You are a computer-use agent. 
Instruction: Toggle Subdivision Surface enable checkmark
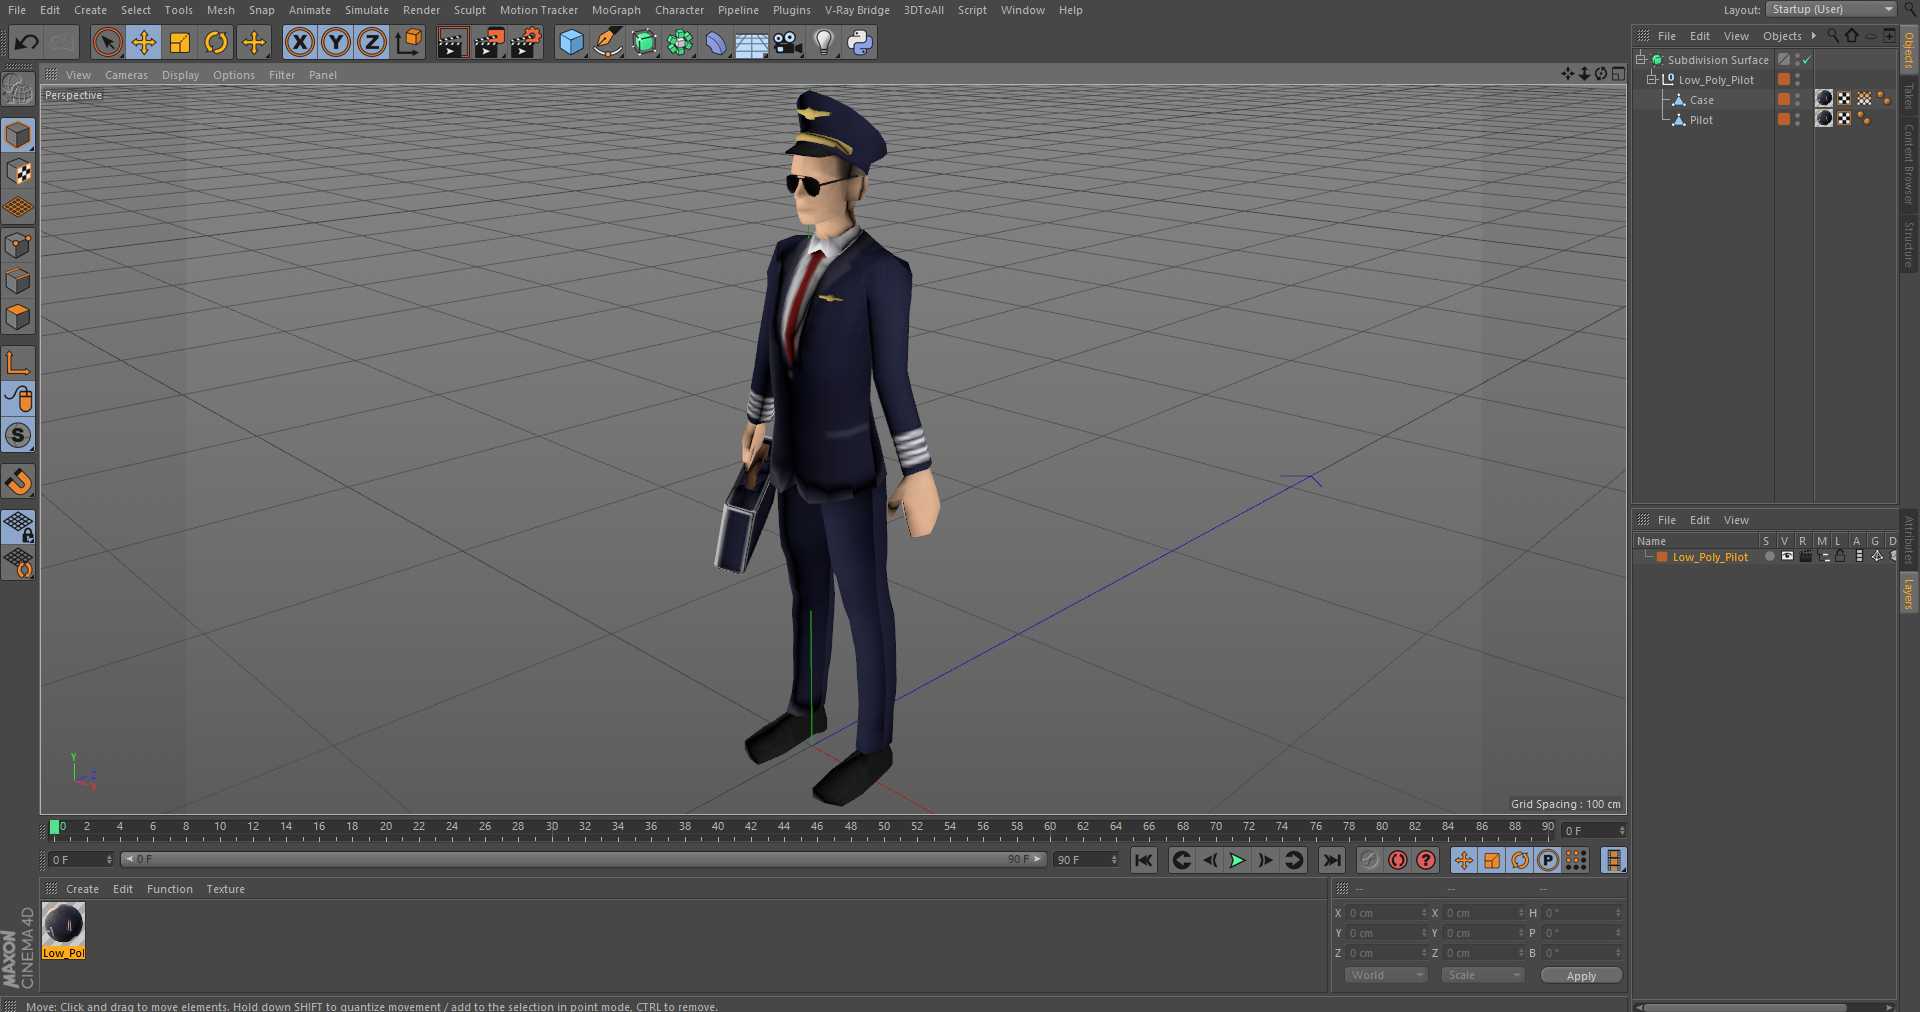(1807, 60)
